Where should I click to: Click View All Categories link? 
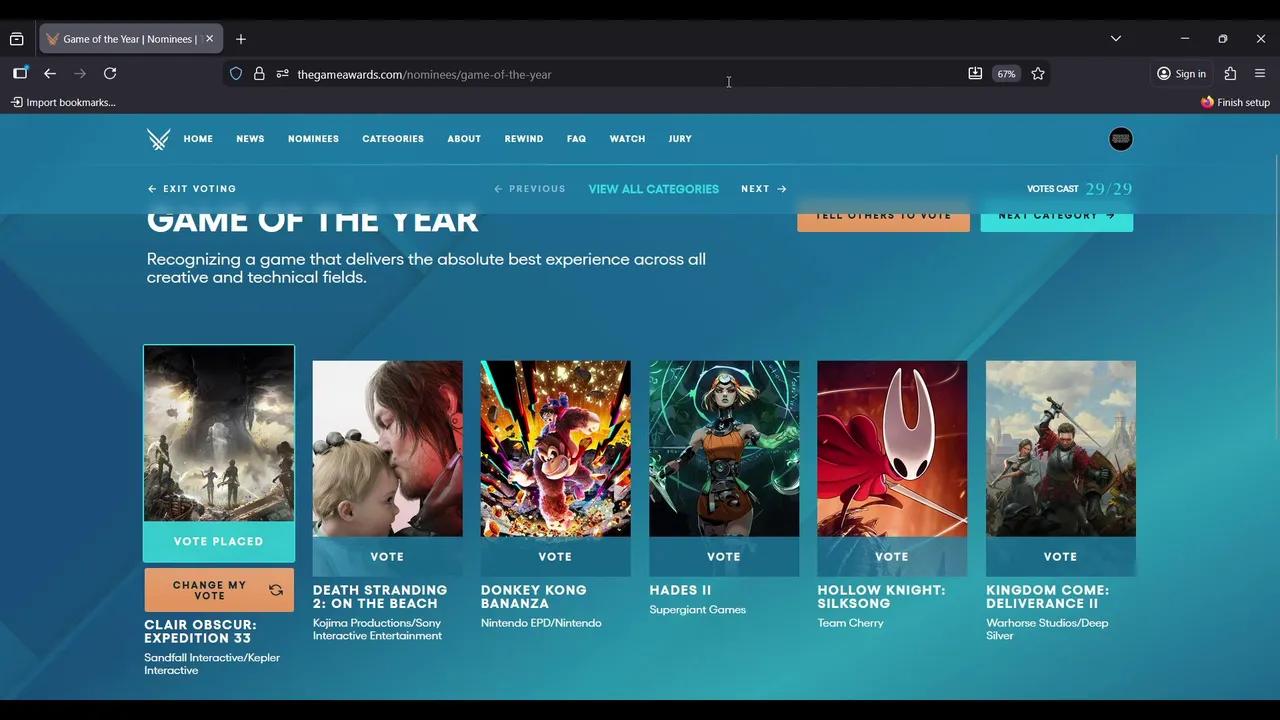click(653, 189)
